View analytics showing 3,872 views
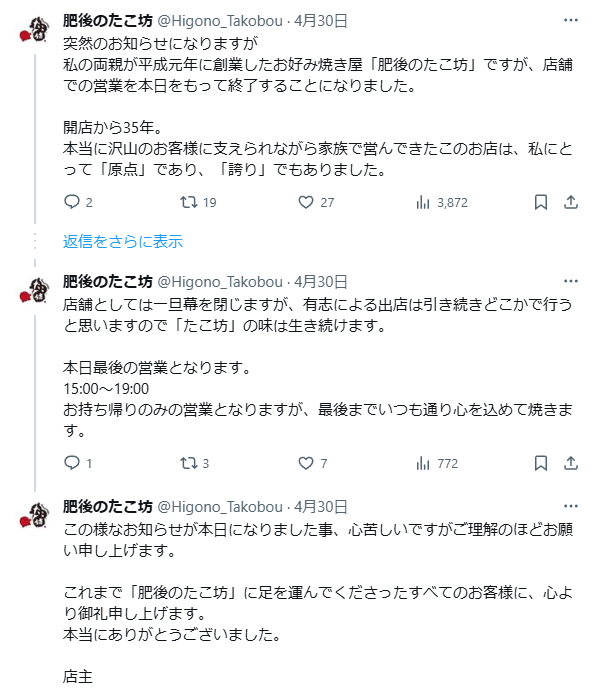The width and height of the screenshot is (597, 696). (442, 202)
